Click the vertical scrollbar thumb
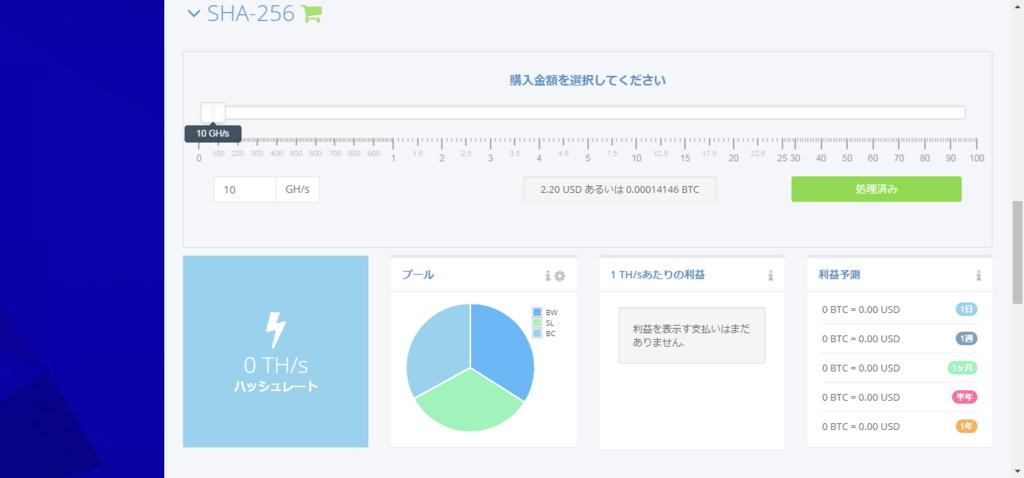This screenshot has height=478, width=1024. [x=1017, y=252]
